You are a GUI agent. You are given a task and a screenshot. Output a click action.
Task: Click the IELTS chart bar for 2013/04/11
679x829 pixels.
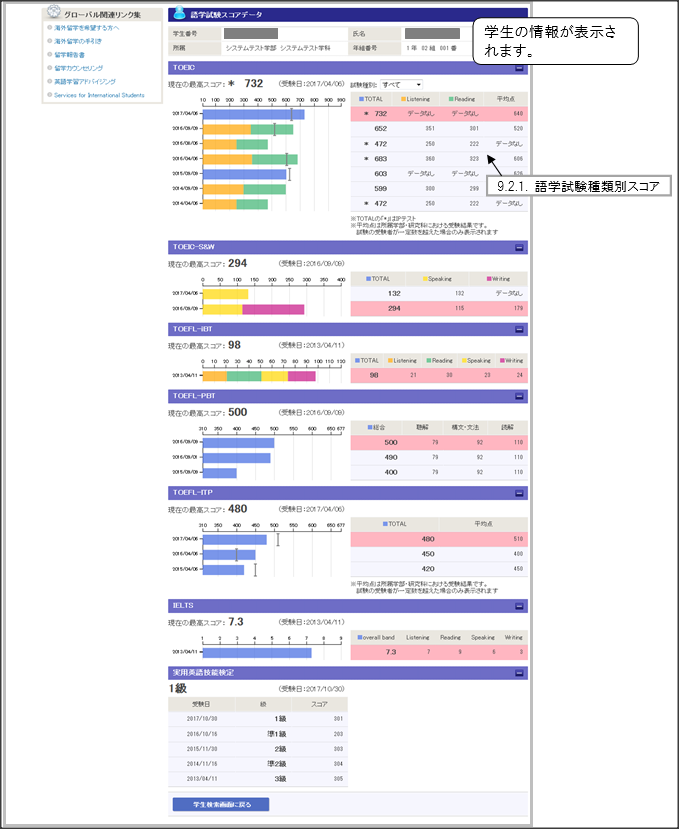[257, 653]
